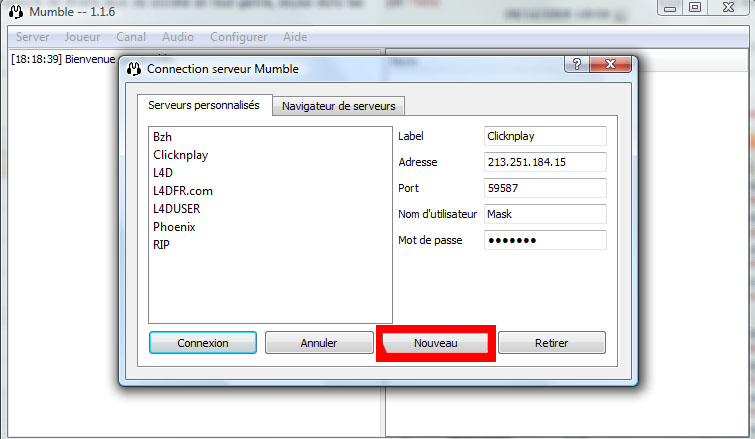Click the Port input field
The width and height of the screenshot is (755, 439).
[x=545, y=188]
